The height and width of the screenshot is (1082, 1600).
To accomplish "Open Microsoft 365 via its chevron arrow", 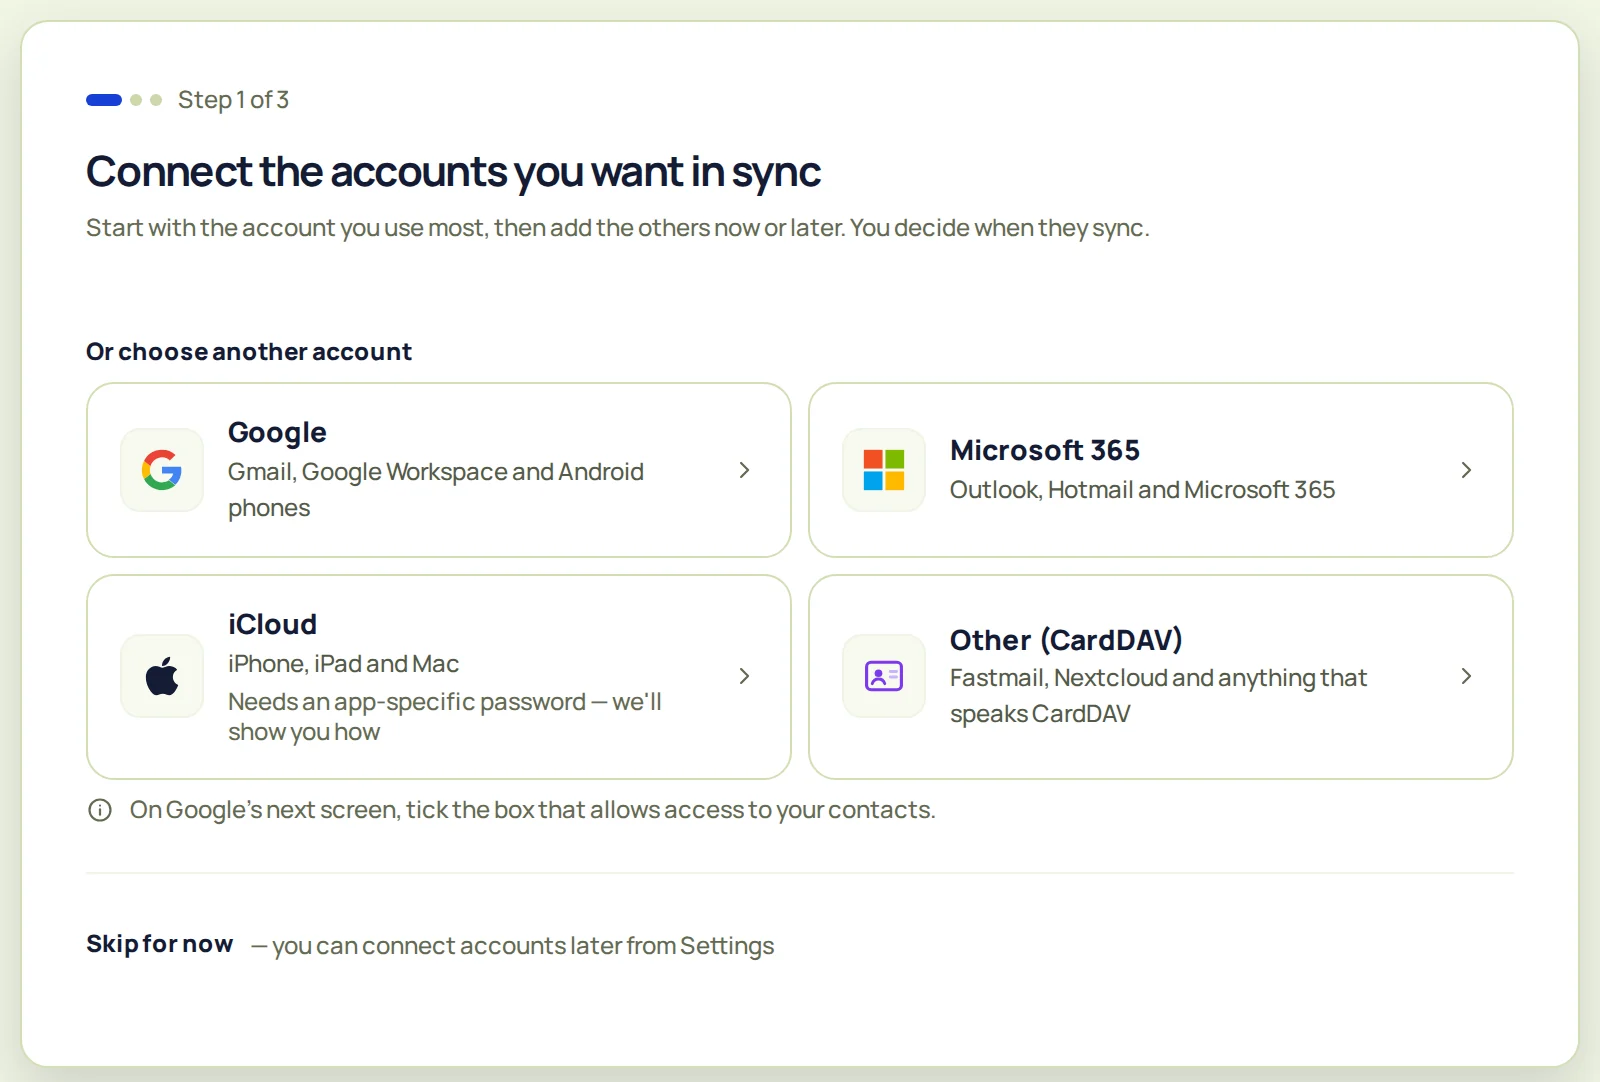I will [1466, 470].
